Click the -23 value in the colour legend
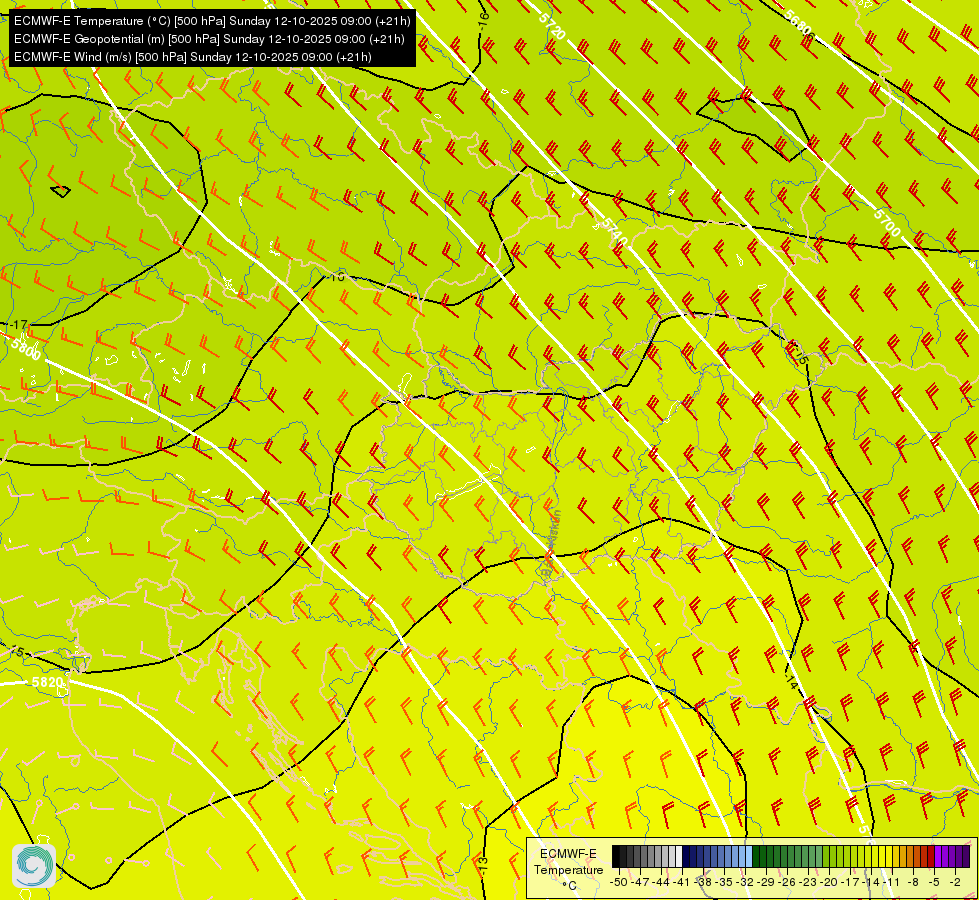The width and height of the screenshot is (979, 900). click(809, 883)
